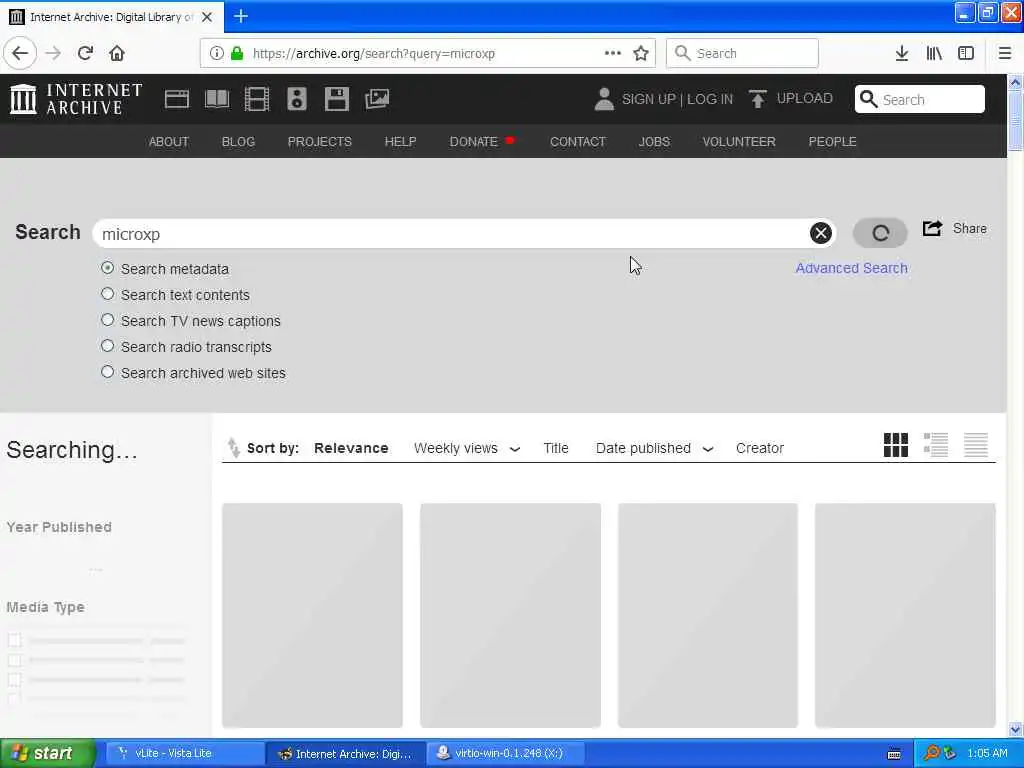The width and height of the screenshot is (1024, 768).
Task: Bookmark this page with star
Action: click(641, 54)
